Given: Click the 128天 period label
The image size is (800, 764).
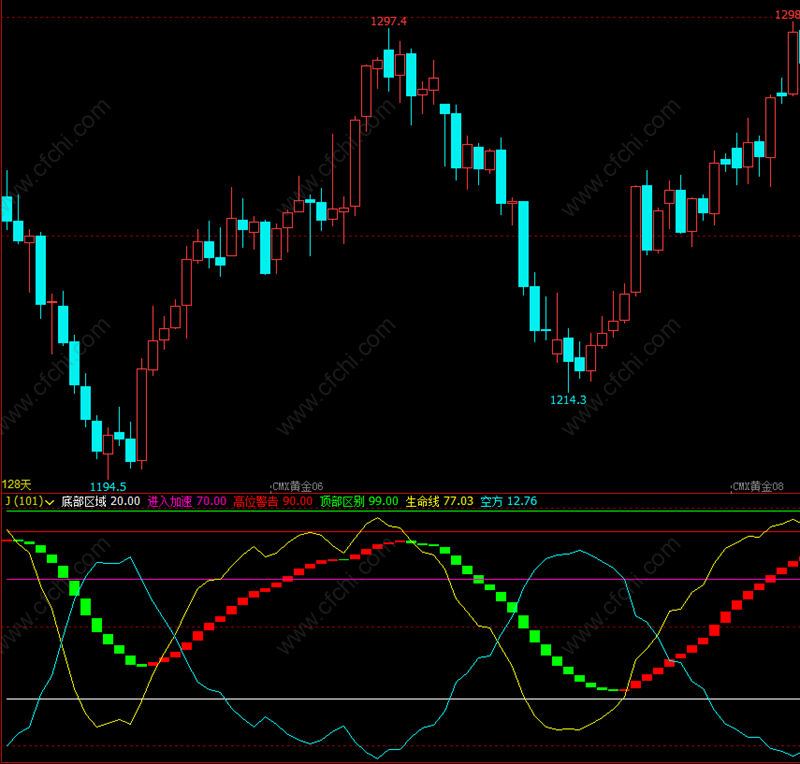Looking at the screenshot, I should (16, 484).
